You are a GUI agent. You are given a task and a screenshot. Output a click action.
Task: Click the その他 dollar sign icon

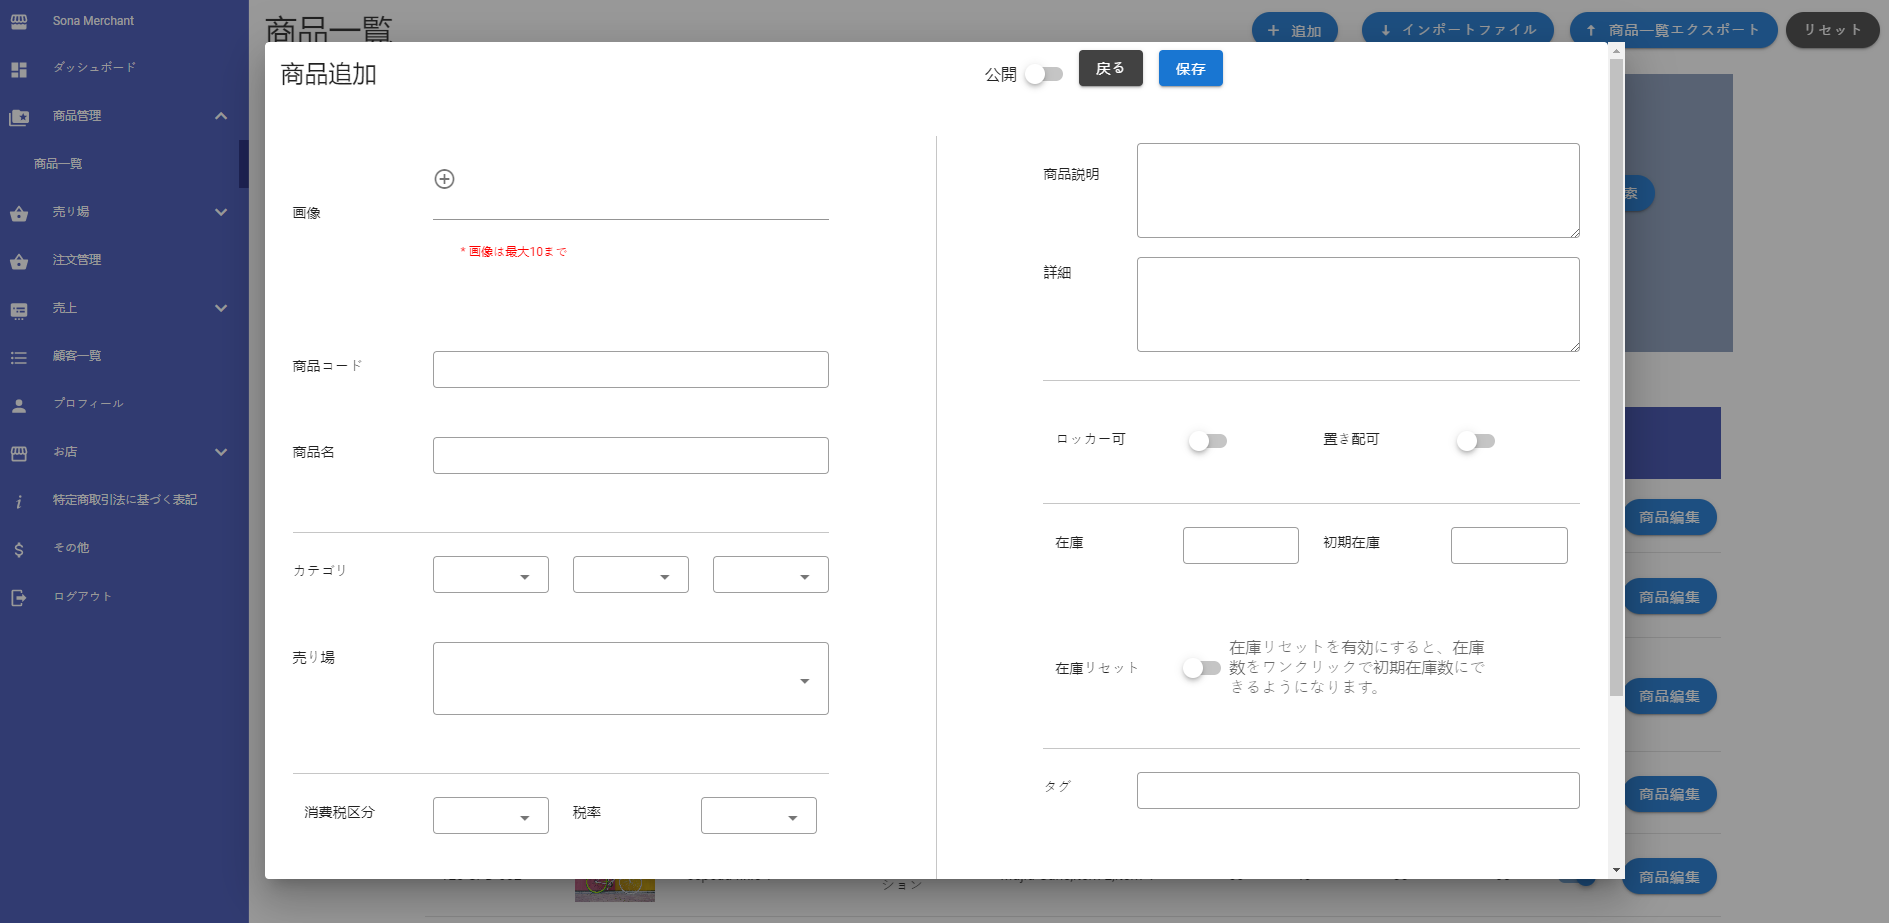(19, 550)
